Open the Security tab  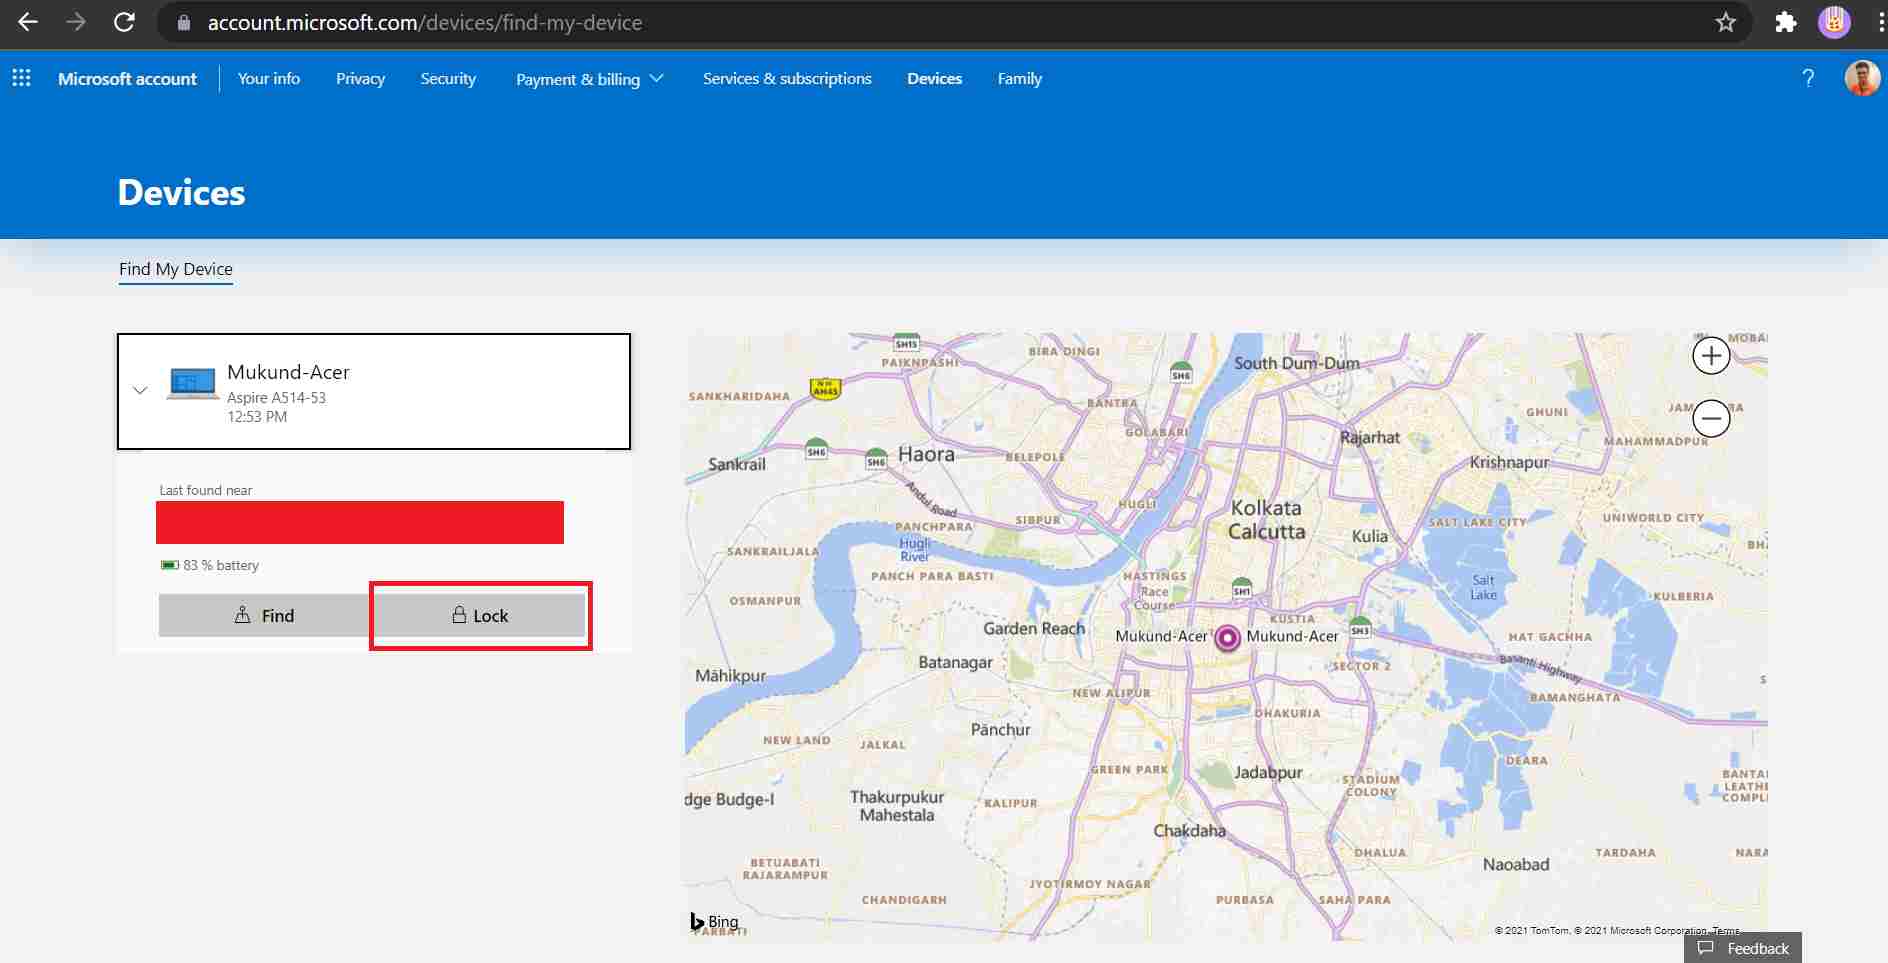pyautogui.click(x=448, y=78)
